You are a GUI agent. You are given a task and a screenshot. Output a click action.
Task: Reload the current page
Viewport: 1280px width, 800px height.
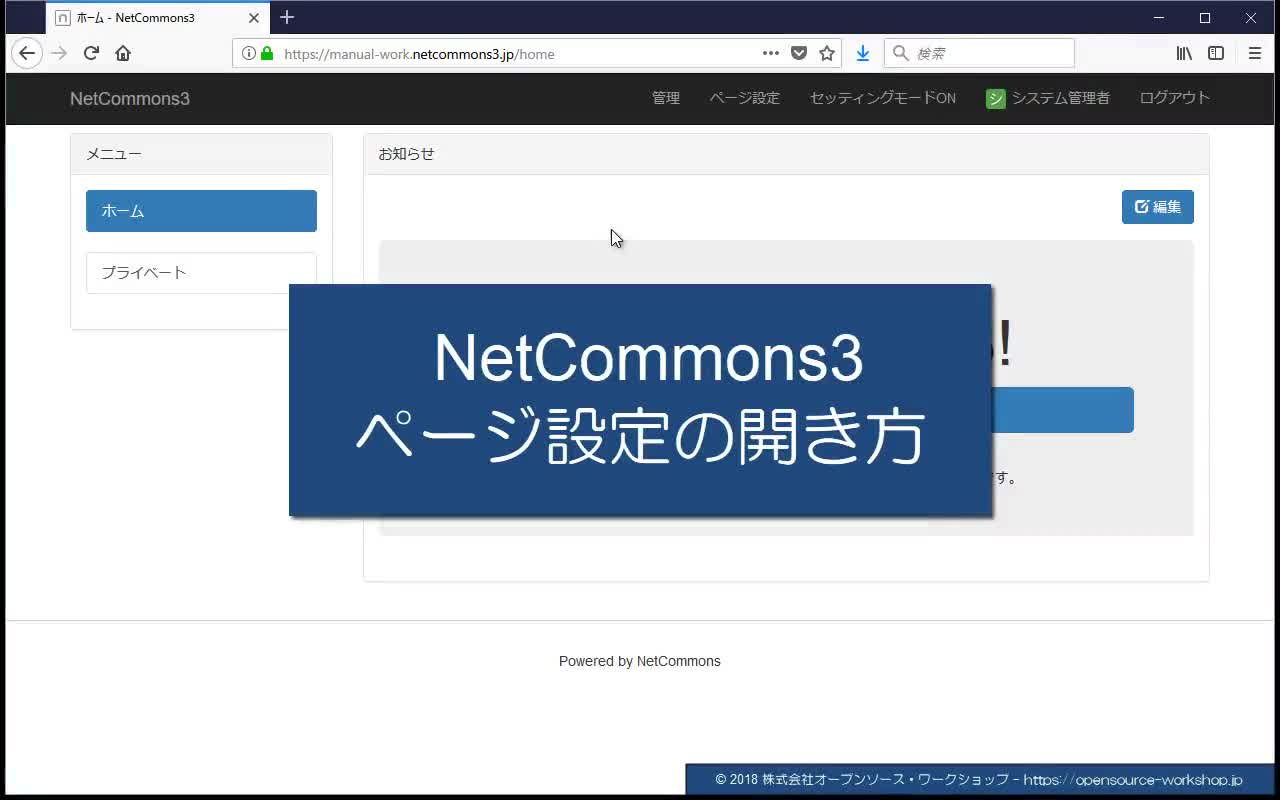(91, 53)
